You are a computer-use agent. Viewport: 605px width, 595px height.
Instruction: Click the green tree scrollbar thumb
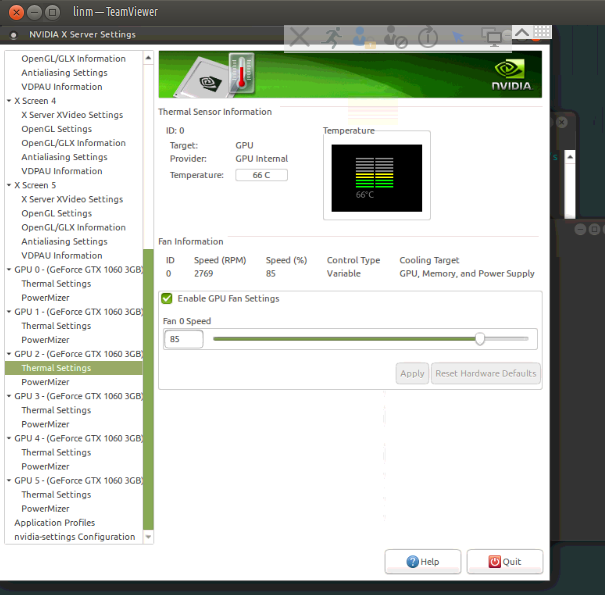coord(148,389)
